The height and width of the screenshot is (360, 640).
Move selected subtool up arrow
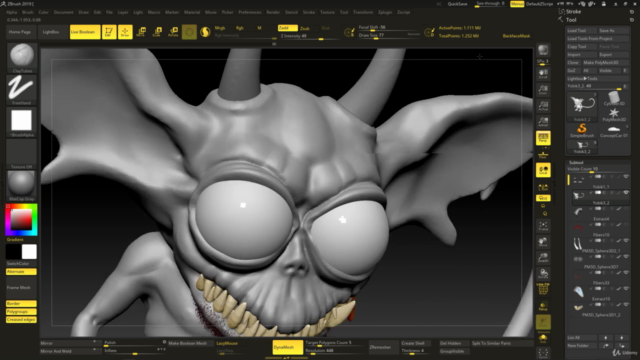(605, 338)
